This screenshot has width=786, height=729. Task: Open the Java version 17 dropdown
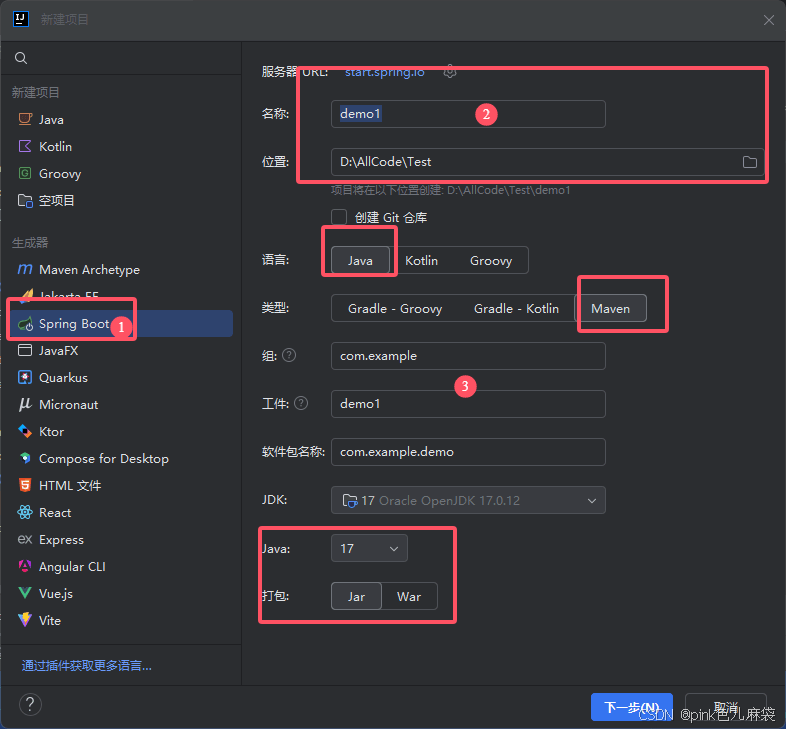pyautogui.click(x=369, y=549)
